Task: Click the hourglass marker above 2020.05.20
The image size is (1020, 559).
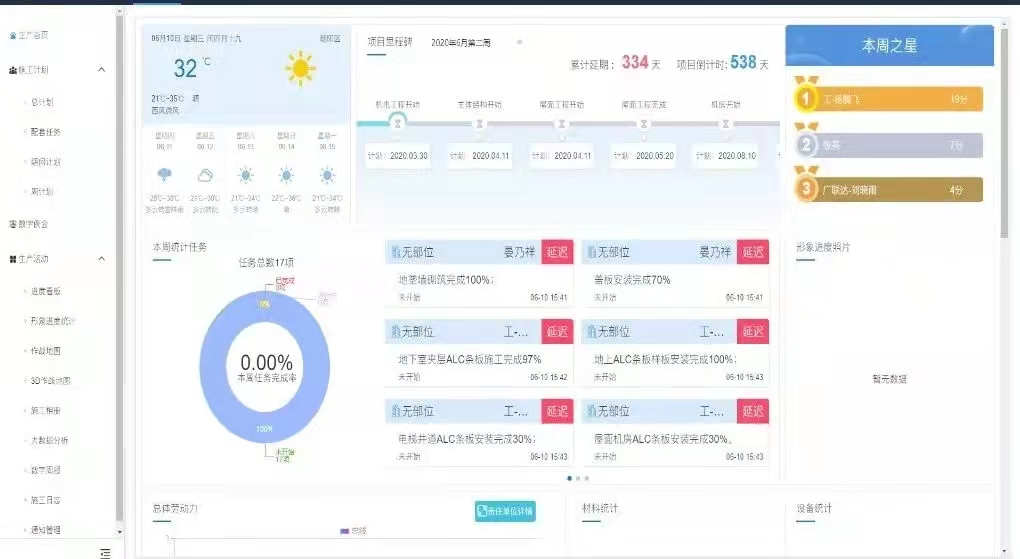Action: click(x=643, y=124)
